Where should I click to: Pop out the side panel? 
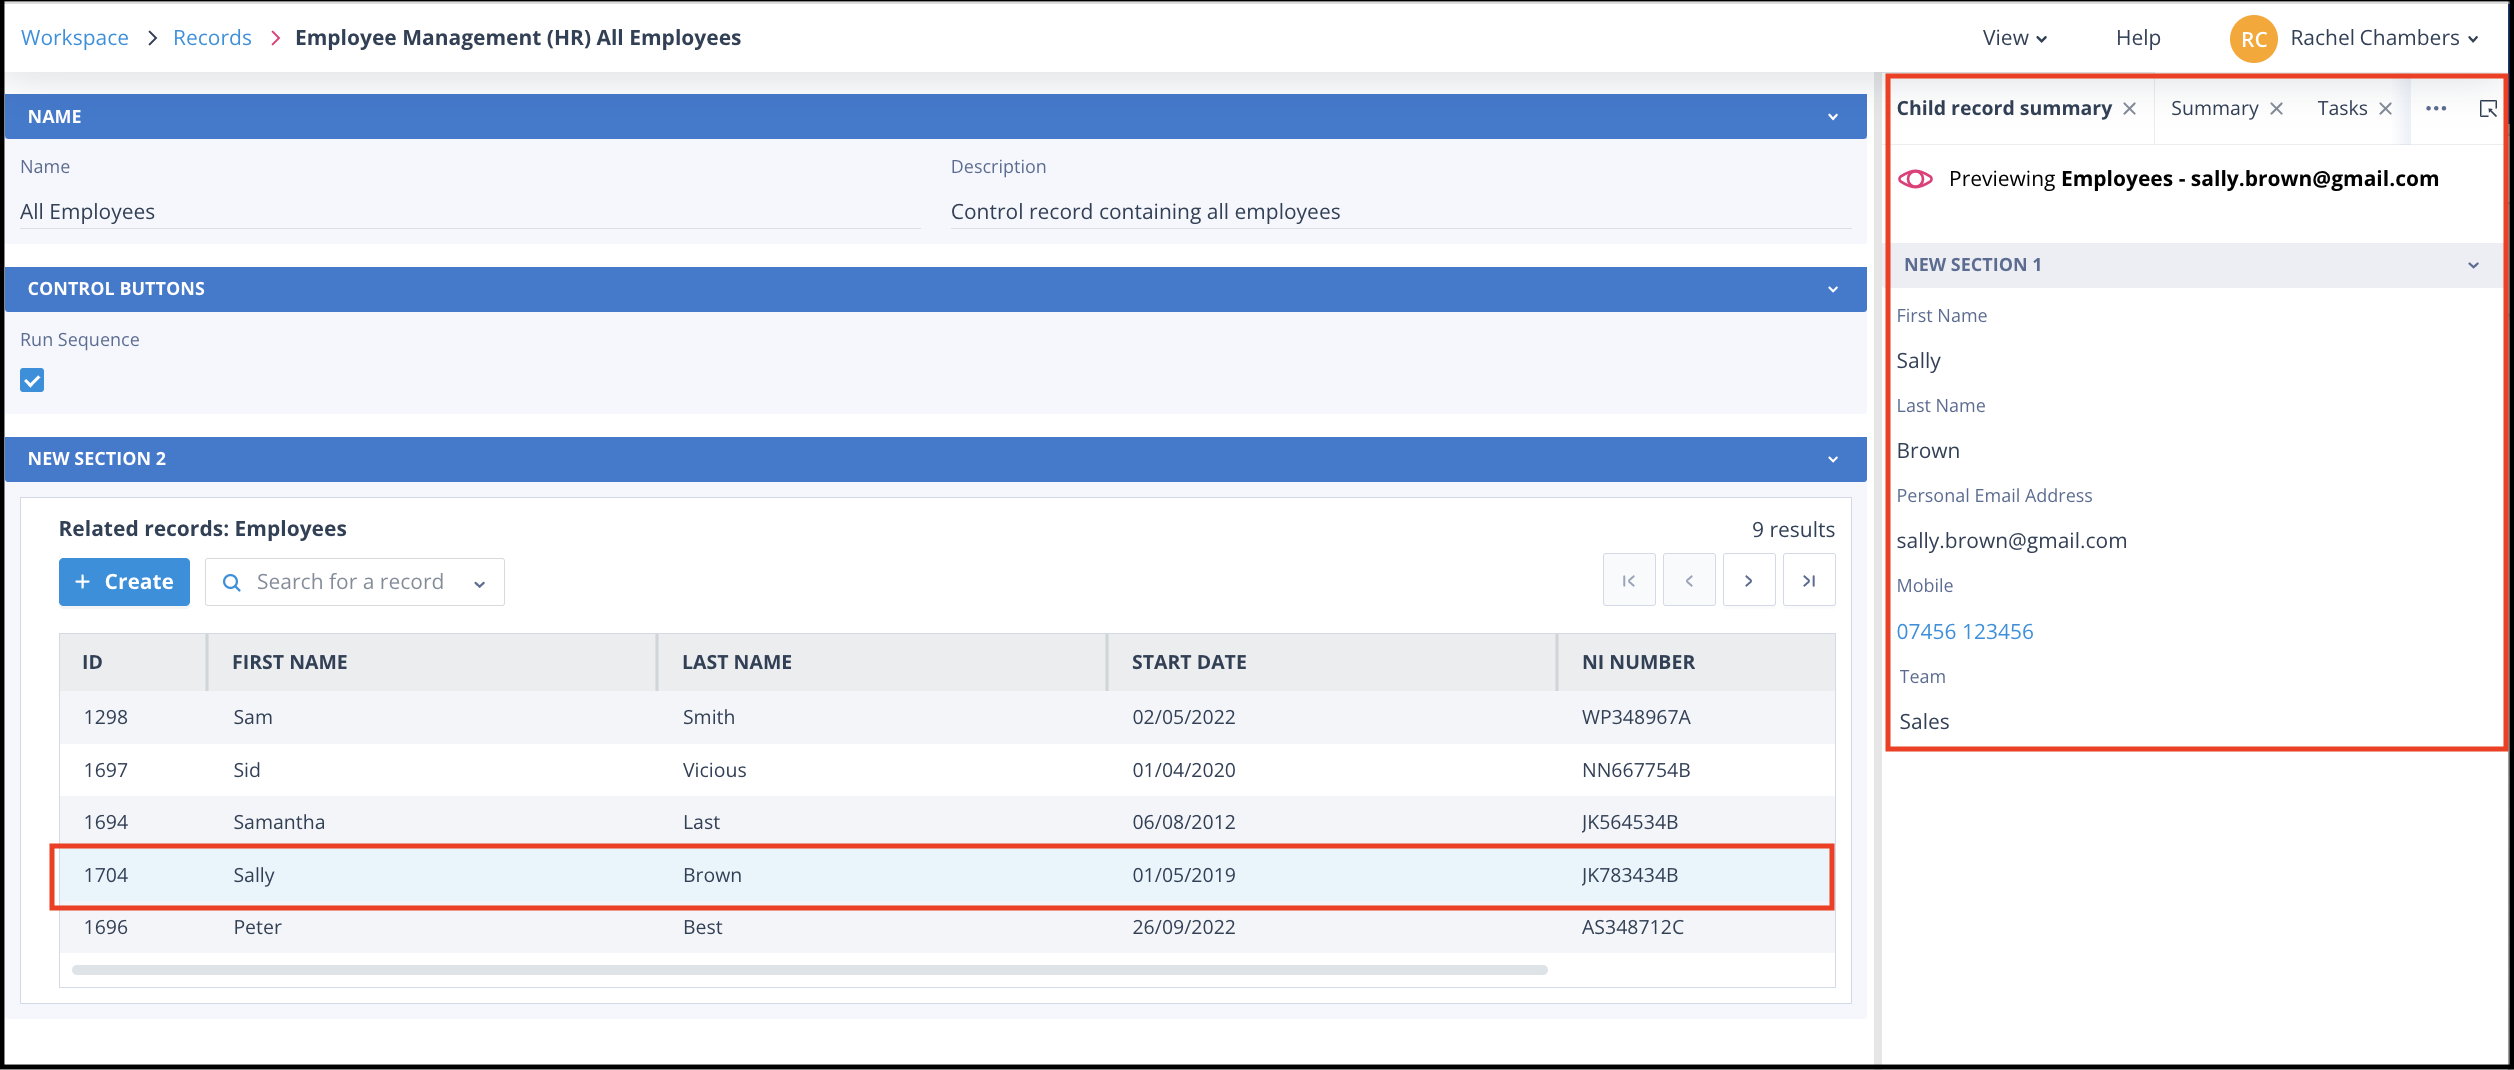[2488, 109]
